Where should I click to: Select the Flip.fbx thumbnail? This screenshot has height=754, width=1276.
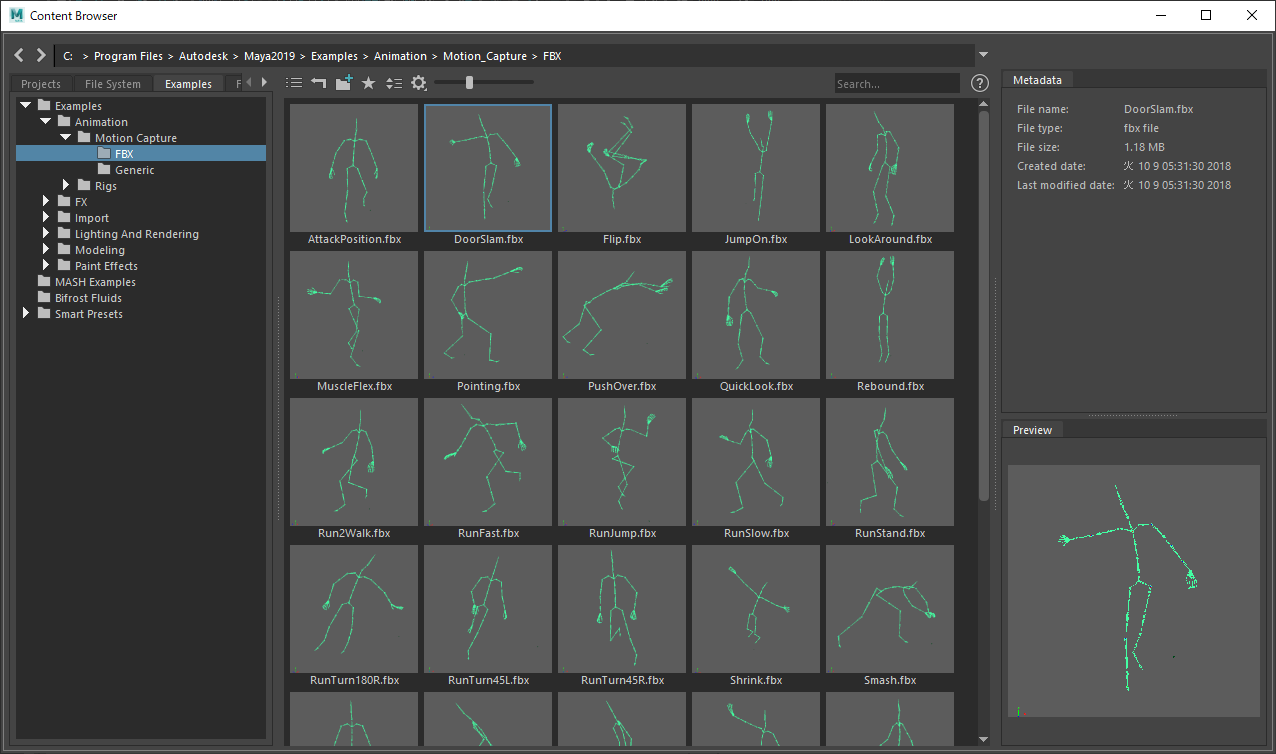coord(622,168)
